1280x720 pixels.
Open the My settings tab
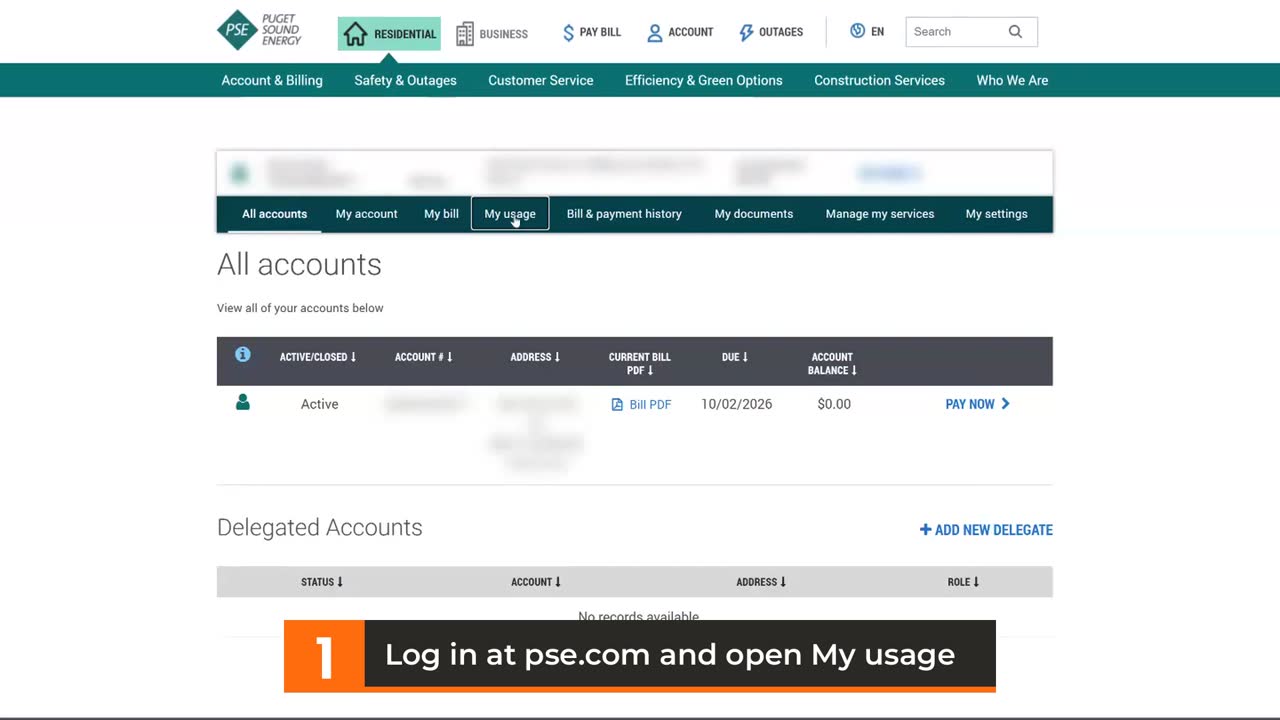(x=997, y=214)
